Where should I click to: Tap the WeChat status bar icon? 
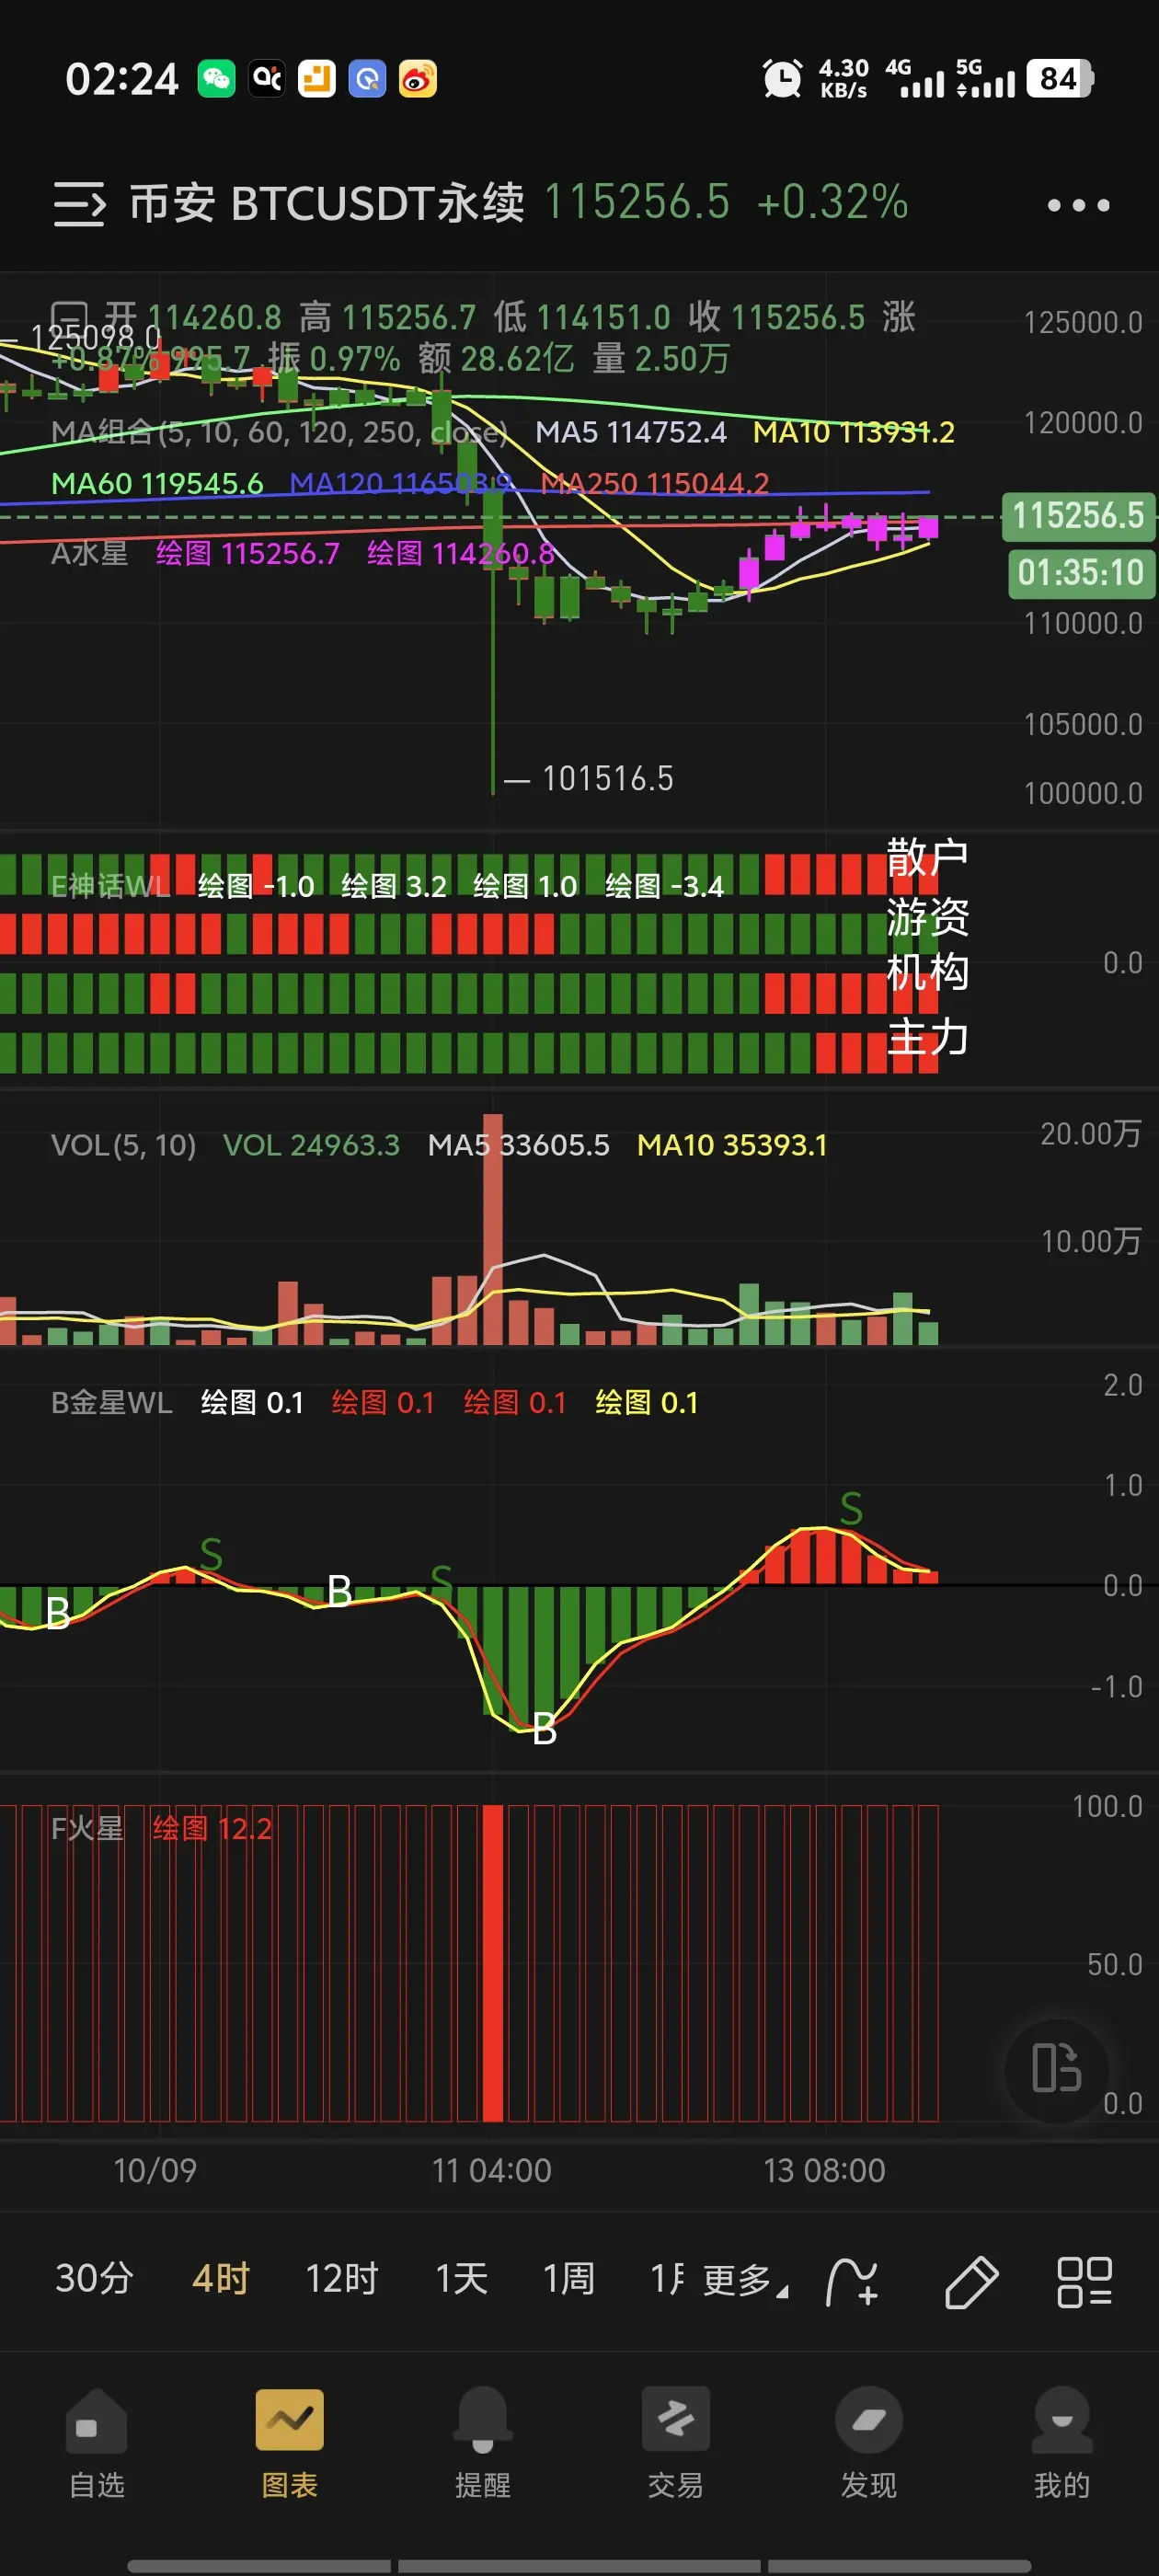coord(216,79)
